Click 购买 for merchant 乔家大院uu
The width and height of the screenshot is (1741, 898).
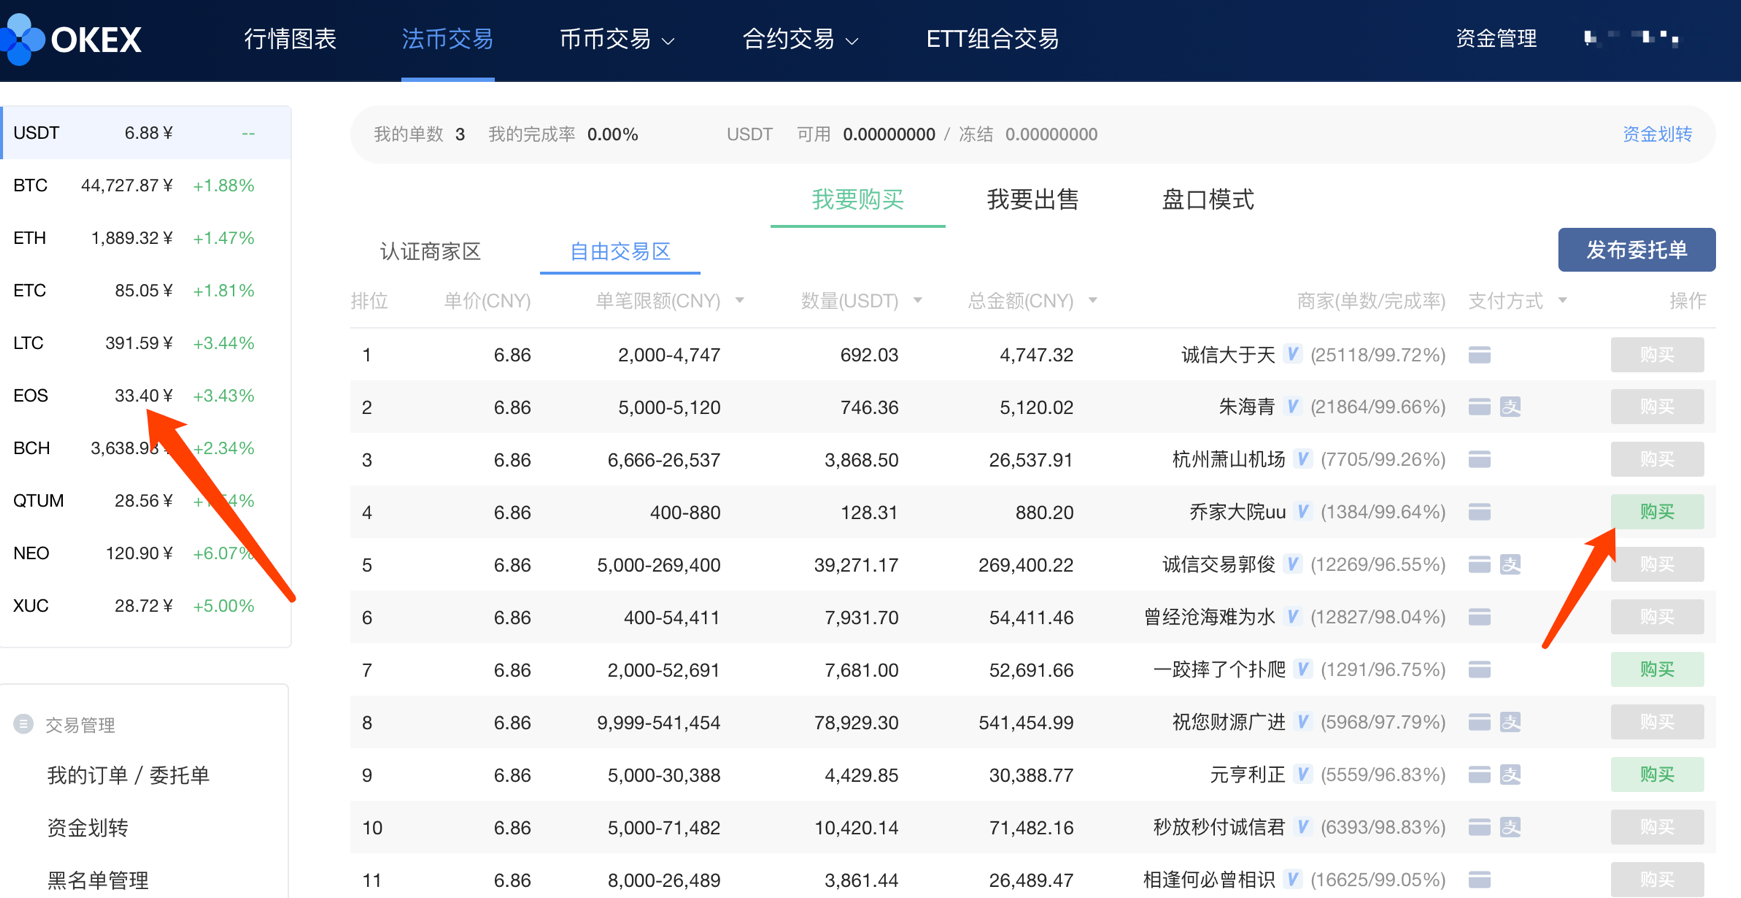click(1657, 512)
